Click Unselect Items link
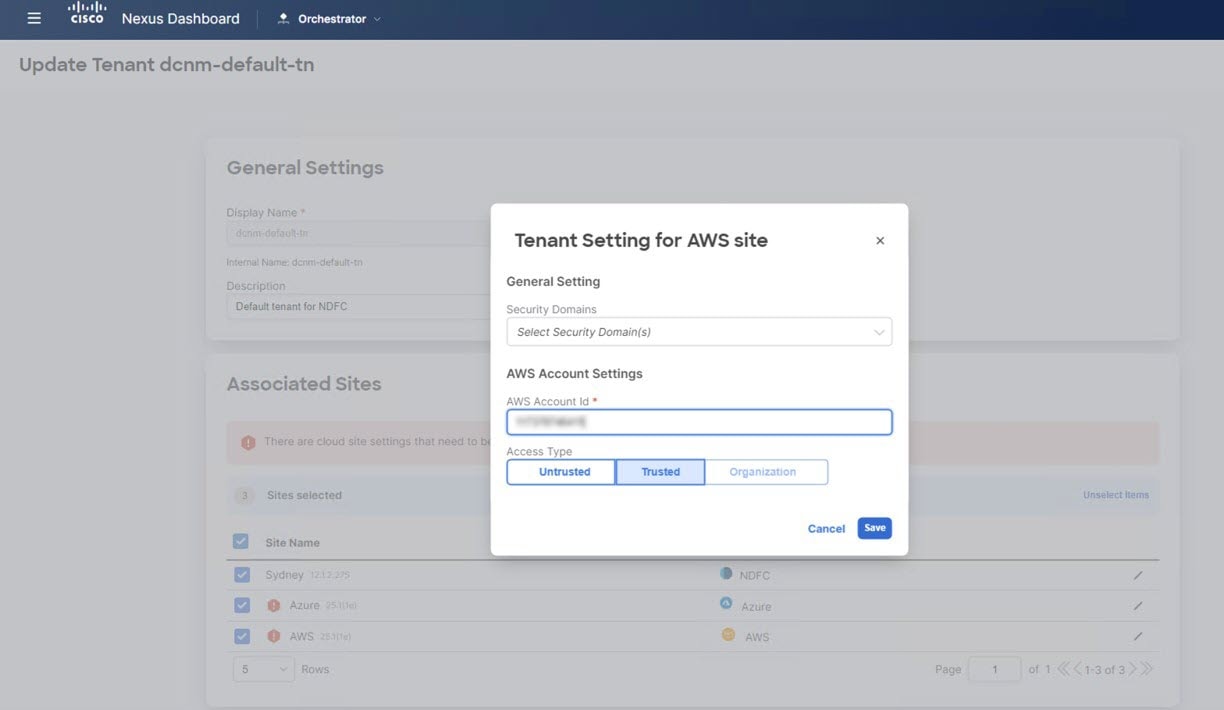 pyautogui.click(x=1116, y=495)
